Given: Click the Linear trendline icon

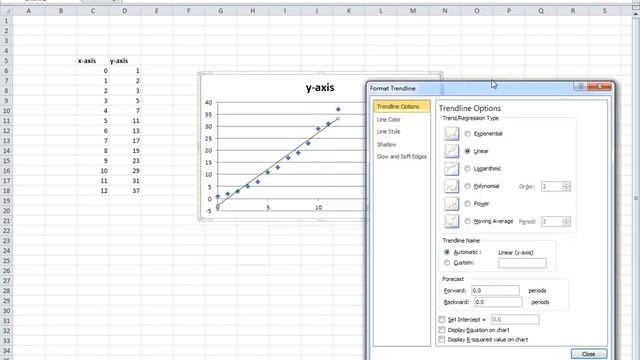Looking at the screenshot, I should click(451, 151).
